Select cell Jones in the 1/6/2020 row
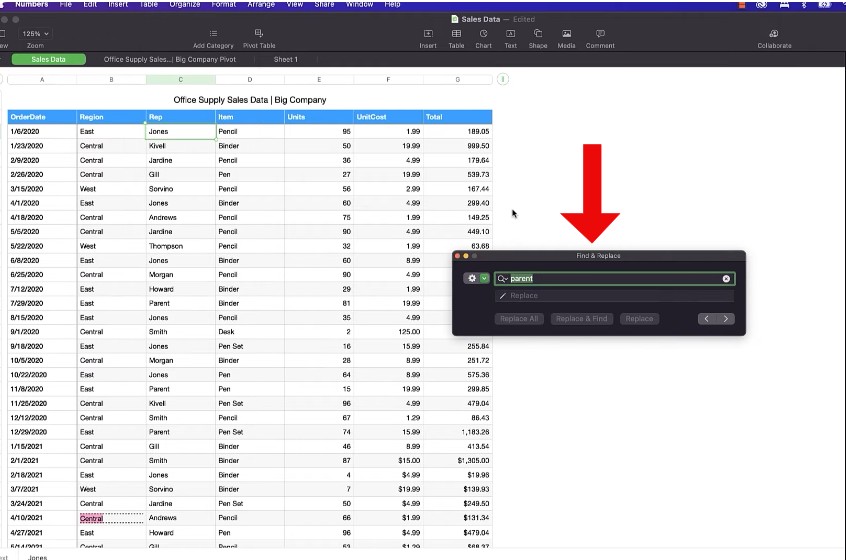Viewport: 846px width, 560px height. coord(181,132)
